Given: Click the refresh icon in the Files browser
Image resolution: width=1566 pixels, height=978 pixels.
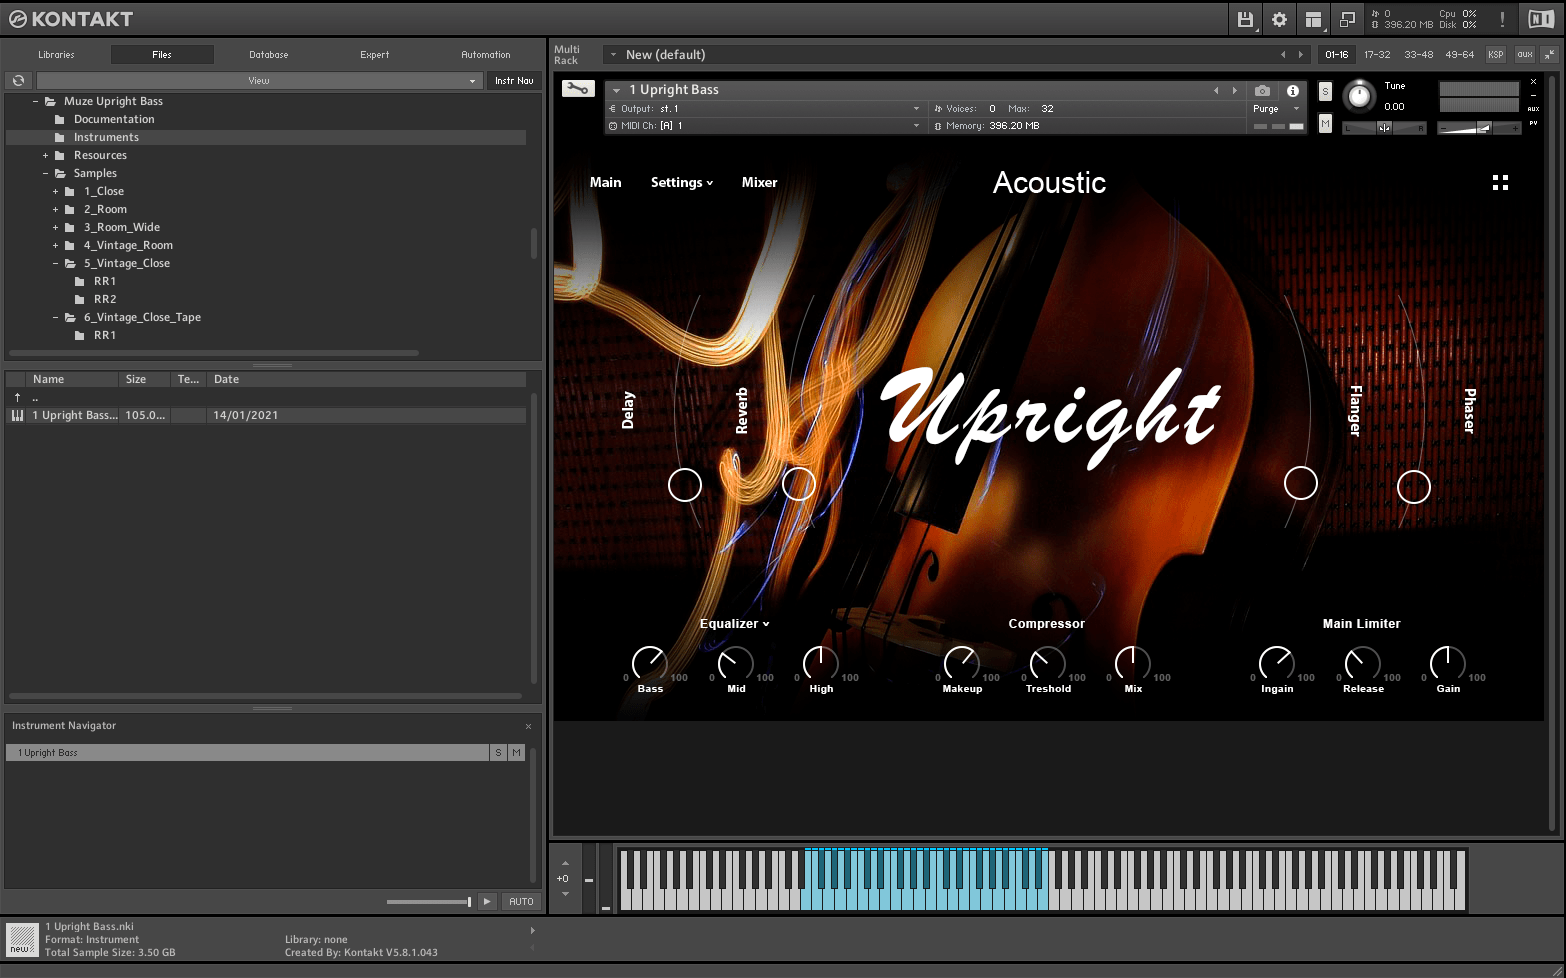Looking at the screenshot, I should 17,80.
